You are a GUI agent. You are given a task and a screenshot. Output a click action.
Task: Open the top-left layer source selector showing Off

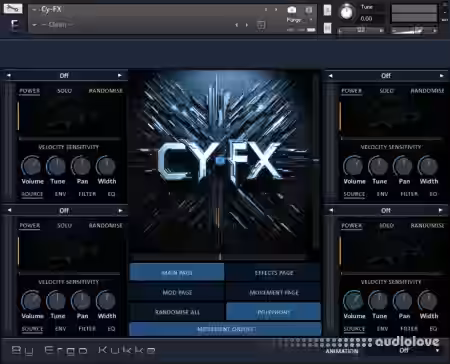click(x=64, y=76)
